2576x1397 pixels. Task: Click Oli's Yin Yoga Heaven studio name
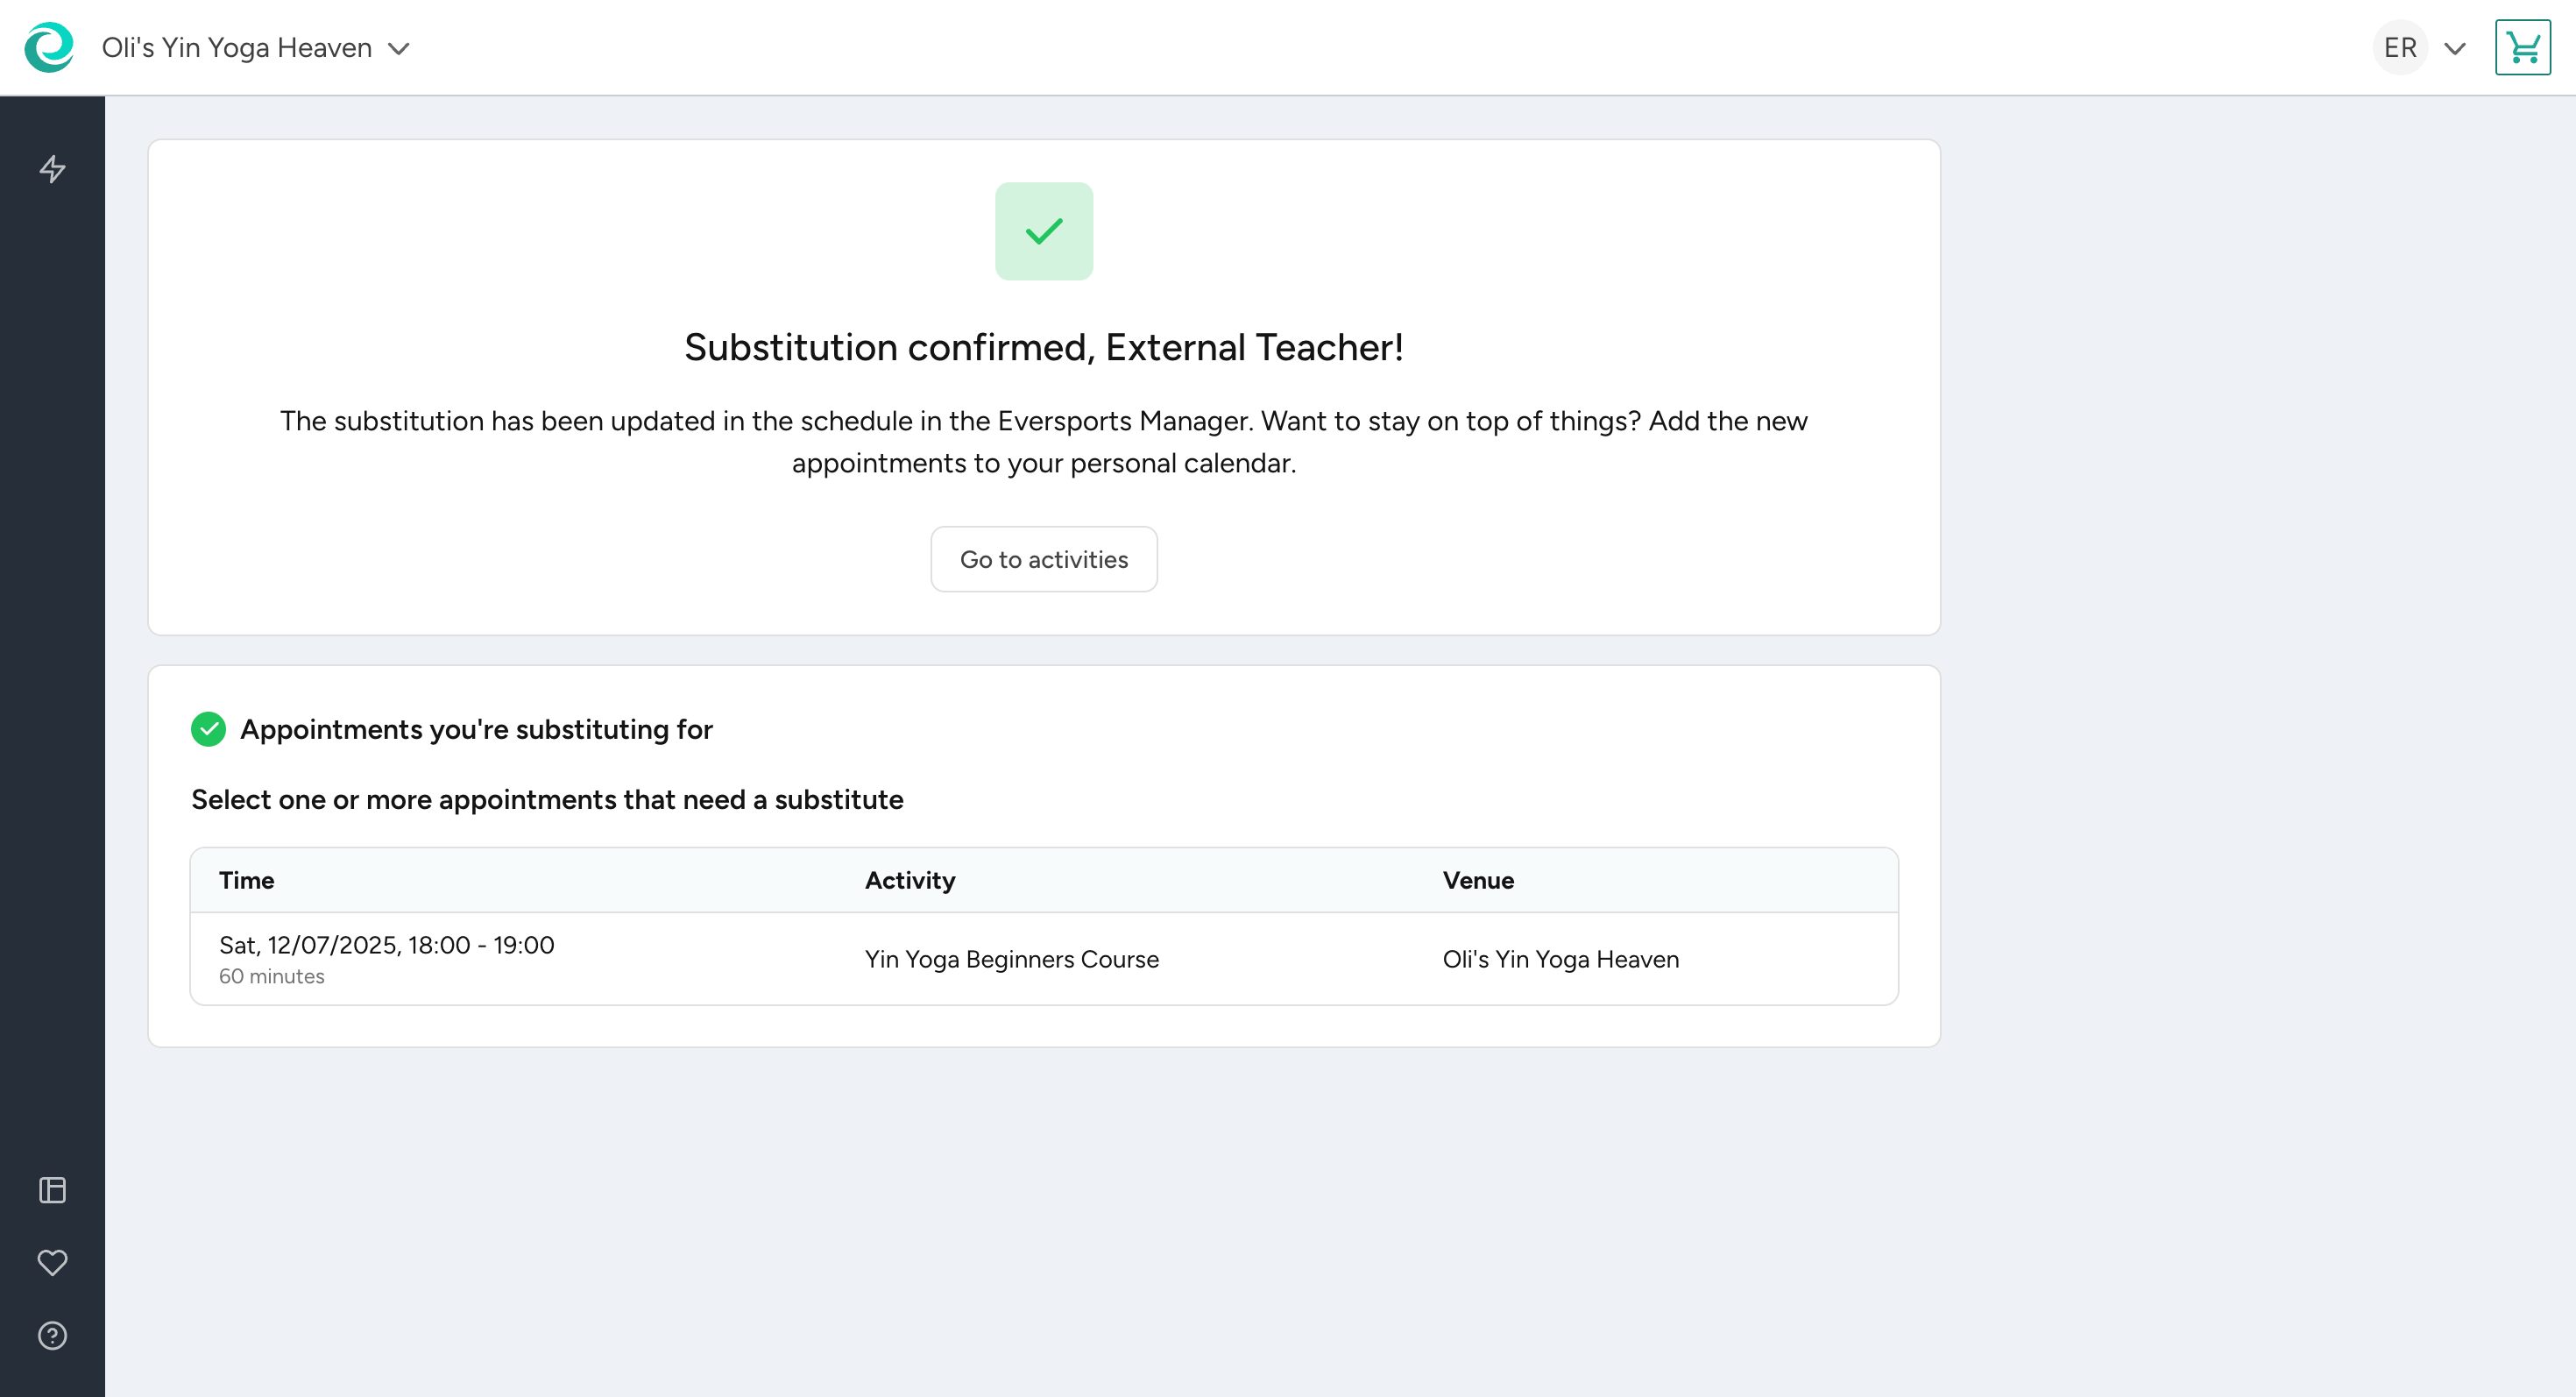237,47
